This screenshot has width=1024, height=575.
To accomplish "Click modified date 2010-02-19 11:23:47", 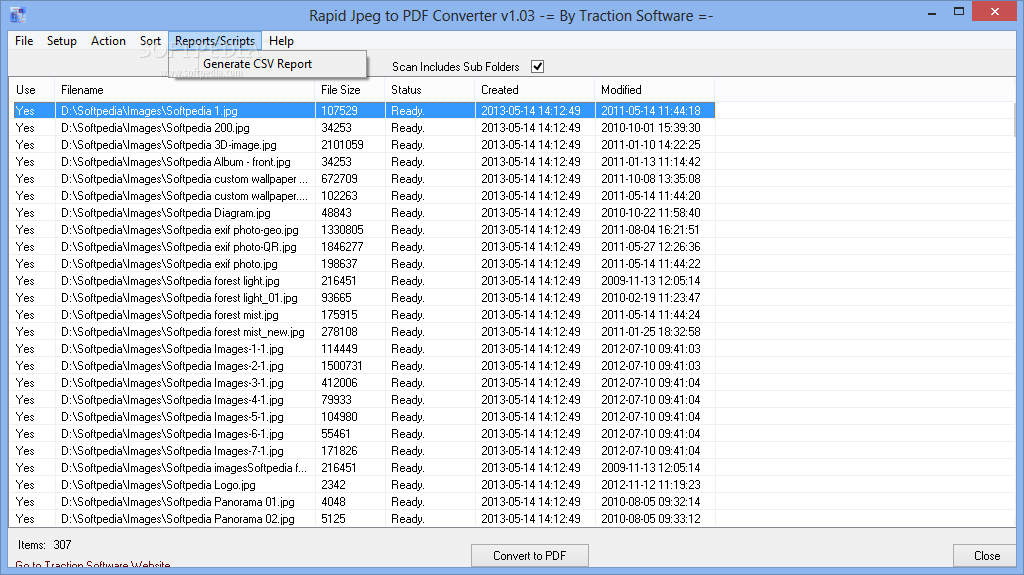I will [x=650, y=298].
